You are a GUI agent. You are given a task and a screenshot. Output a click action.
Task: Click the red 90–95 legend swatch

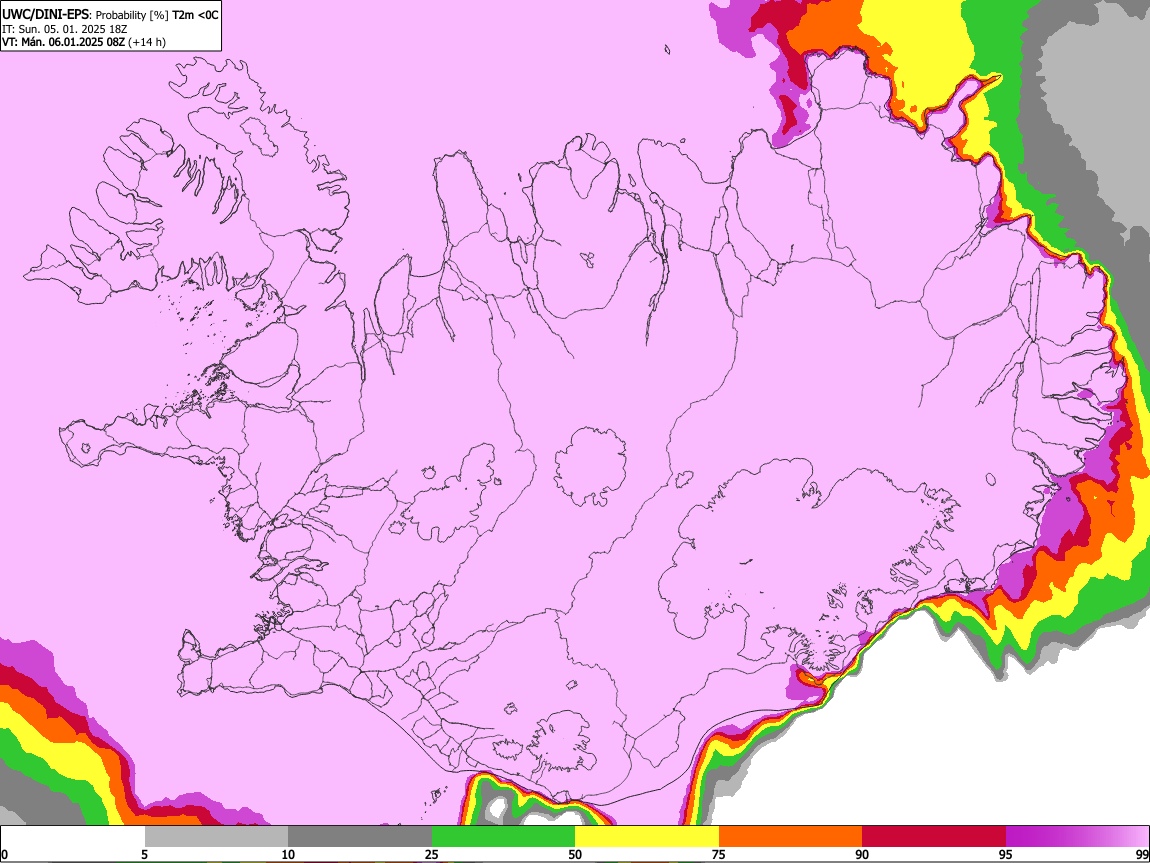[x=934, y=836]
